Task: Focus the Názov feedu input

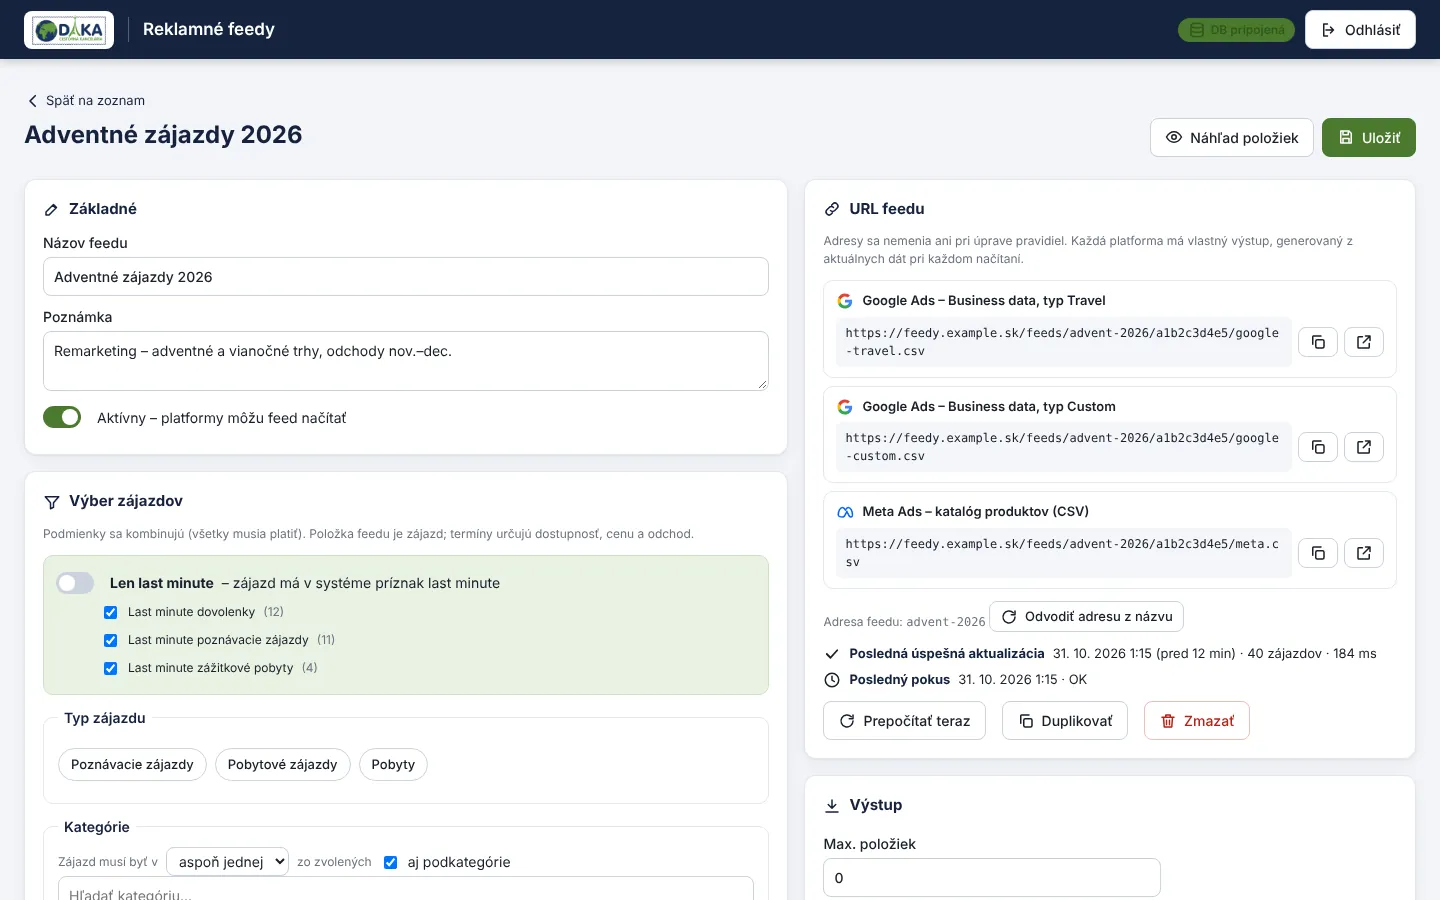Action: (406, 277)
